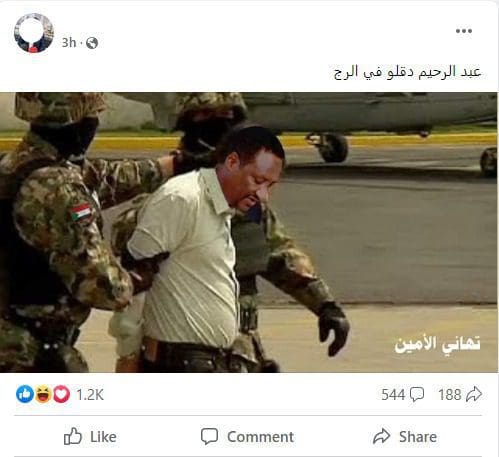The width and height of the screenshot is (499, 457).
Task: Click the curved arrow icon on the Share button
Action: coord(382,436)
